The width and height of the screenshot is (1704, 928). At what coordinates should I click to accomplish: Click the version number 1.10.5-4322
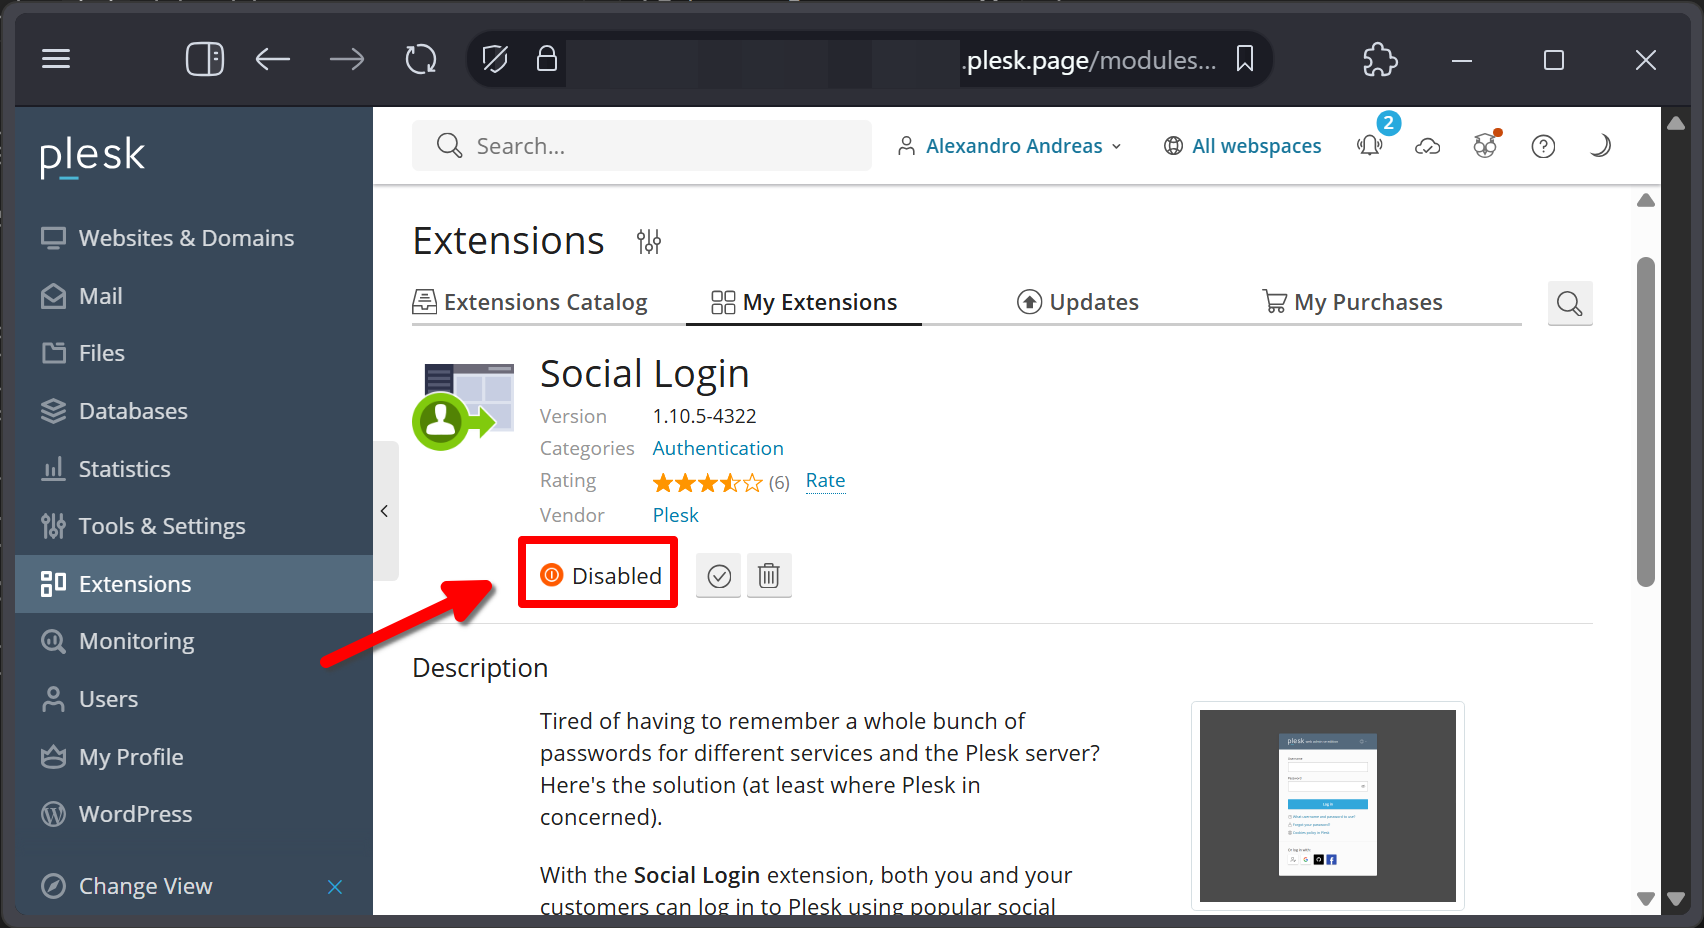click(x=704, y=416)
